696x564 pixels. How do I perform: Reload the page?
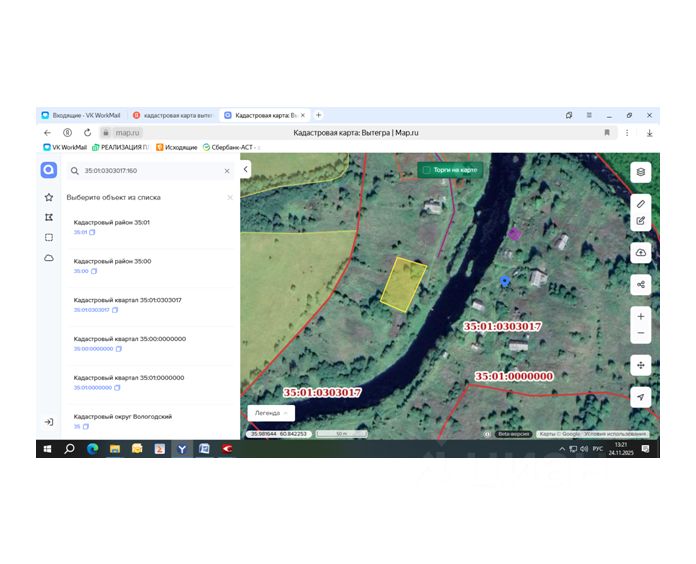click(x=87, y=133)
